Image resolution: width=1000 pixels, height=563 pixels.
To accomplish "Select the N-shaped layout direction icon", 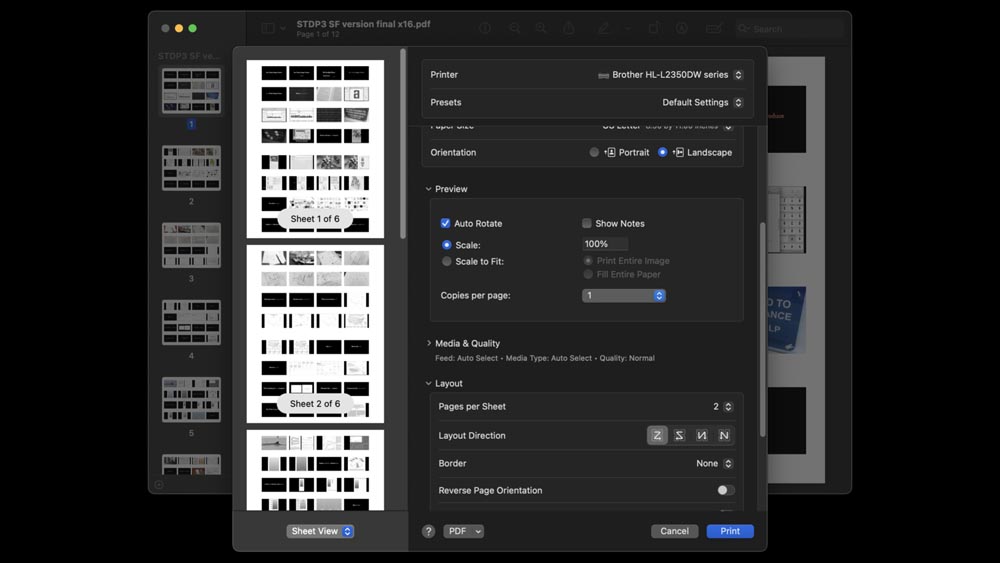I will 724,435.
